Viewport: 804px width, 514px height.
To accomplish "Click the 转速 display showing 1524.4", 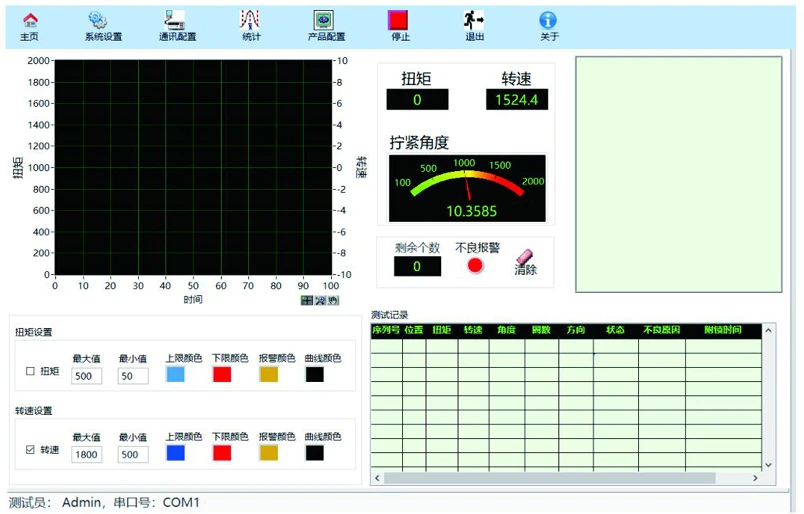I will [517, 100].
